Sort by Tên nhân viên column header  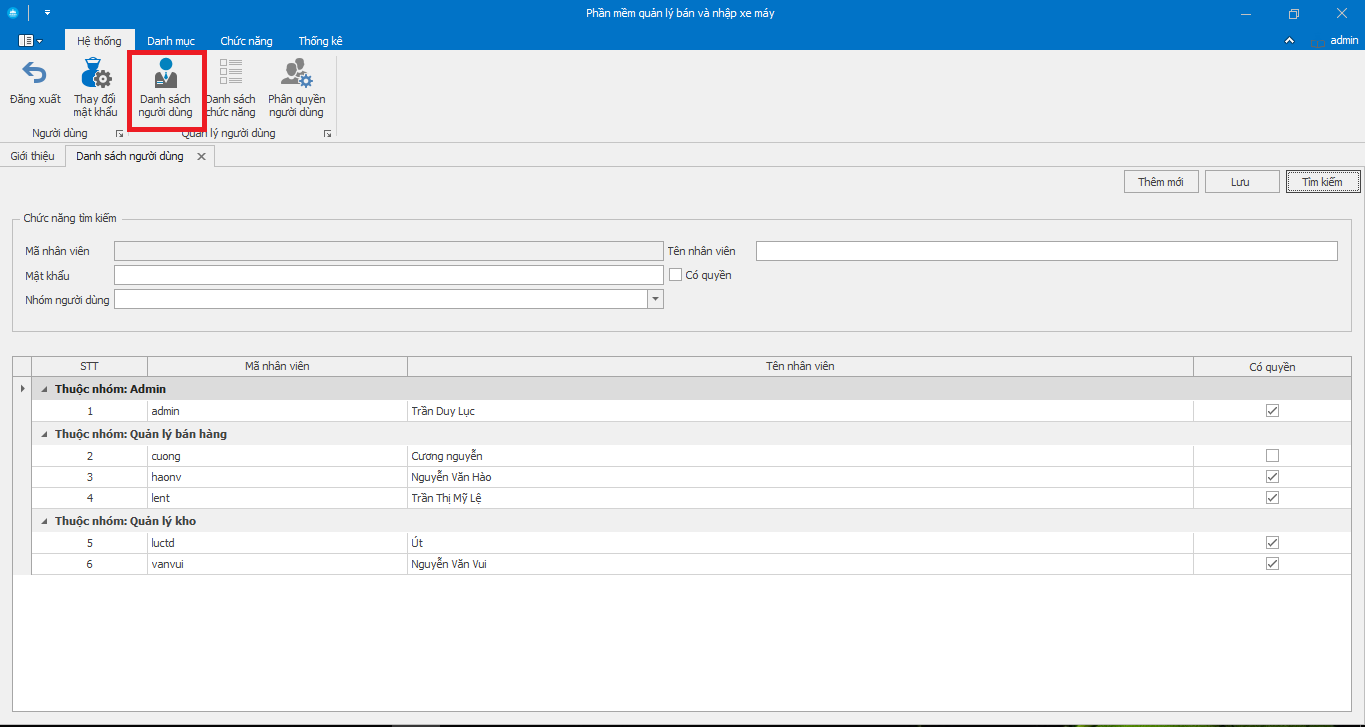click(800, 366)
